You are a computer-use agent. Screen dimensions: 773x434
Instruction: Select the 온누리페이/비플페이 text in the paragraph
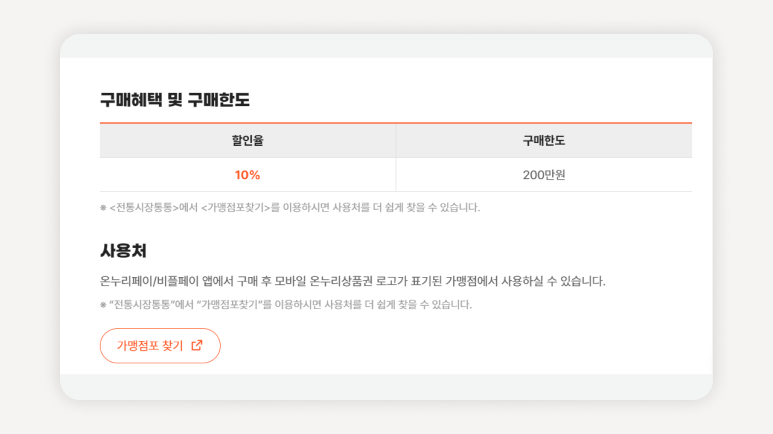[149, 281]
